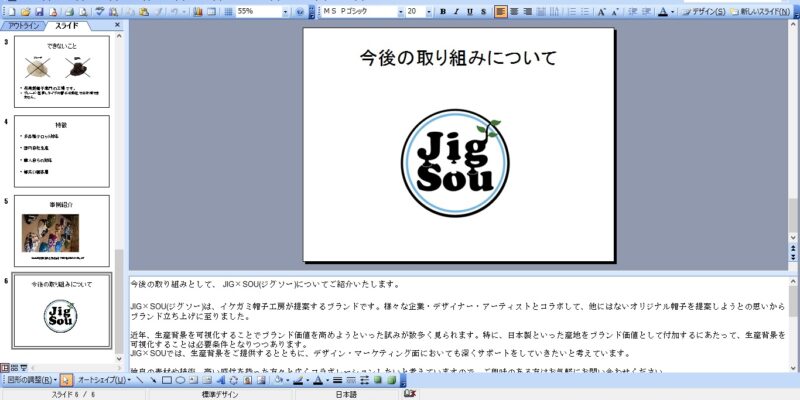The width and height of the screenshot is (800, 400).
Task: Toggle bulleted list formatting
Action: pyautogui.click(x=586, y=12)
